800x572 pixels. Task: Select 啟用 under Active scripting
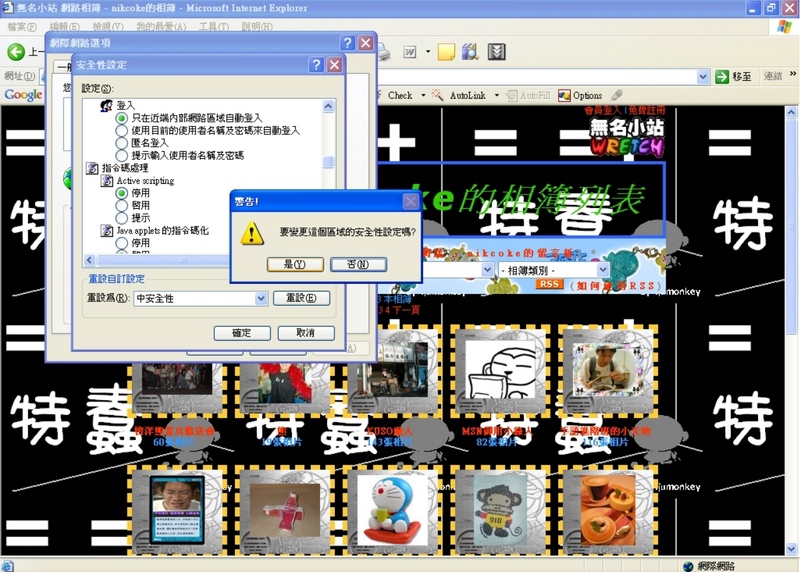121,206
